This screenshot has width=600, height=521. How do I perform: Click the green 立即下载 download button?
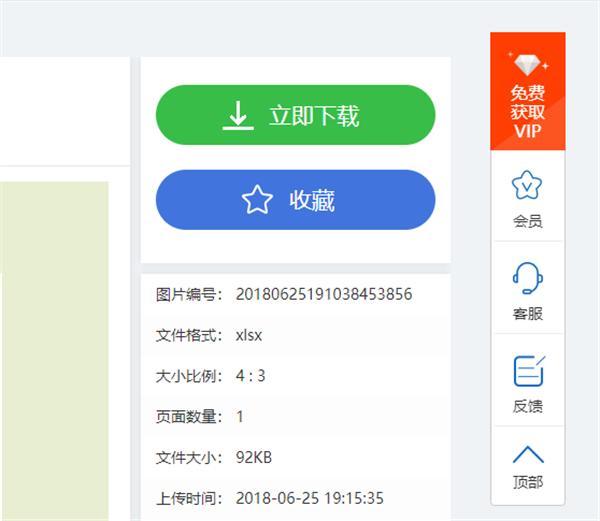click(x=295, y=115)
